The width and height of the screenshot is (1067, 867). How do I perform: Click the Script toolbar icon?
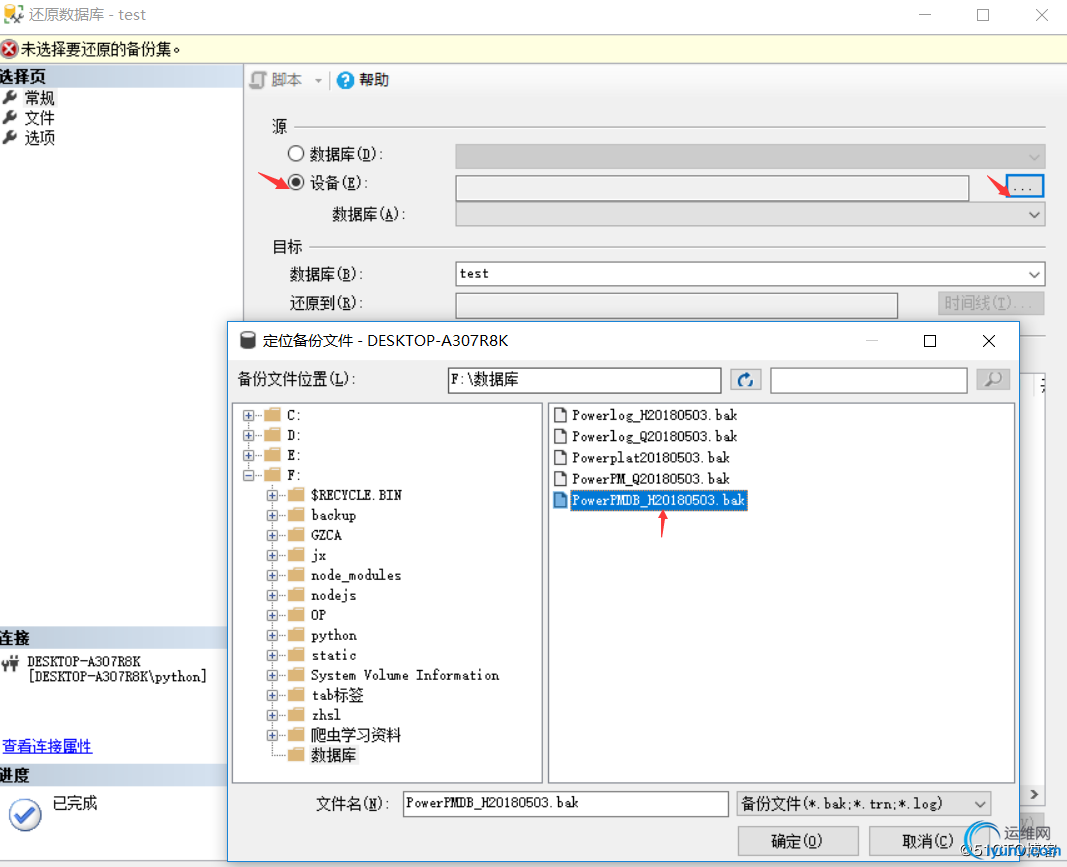(x=258, y=80)
